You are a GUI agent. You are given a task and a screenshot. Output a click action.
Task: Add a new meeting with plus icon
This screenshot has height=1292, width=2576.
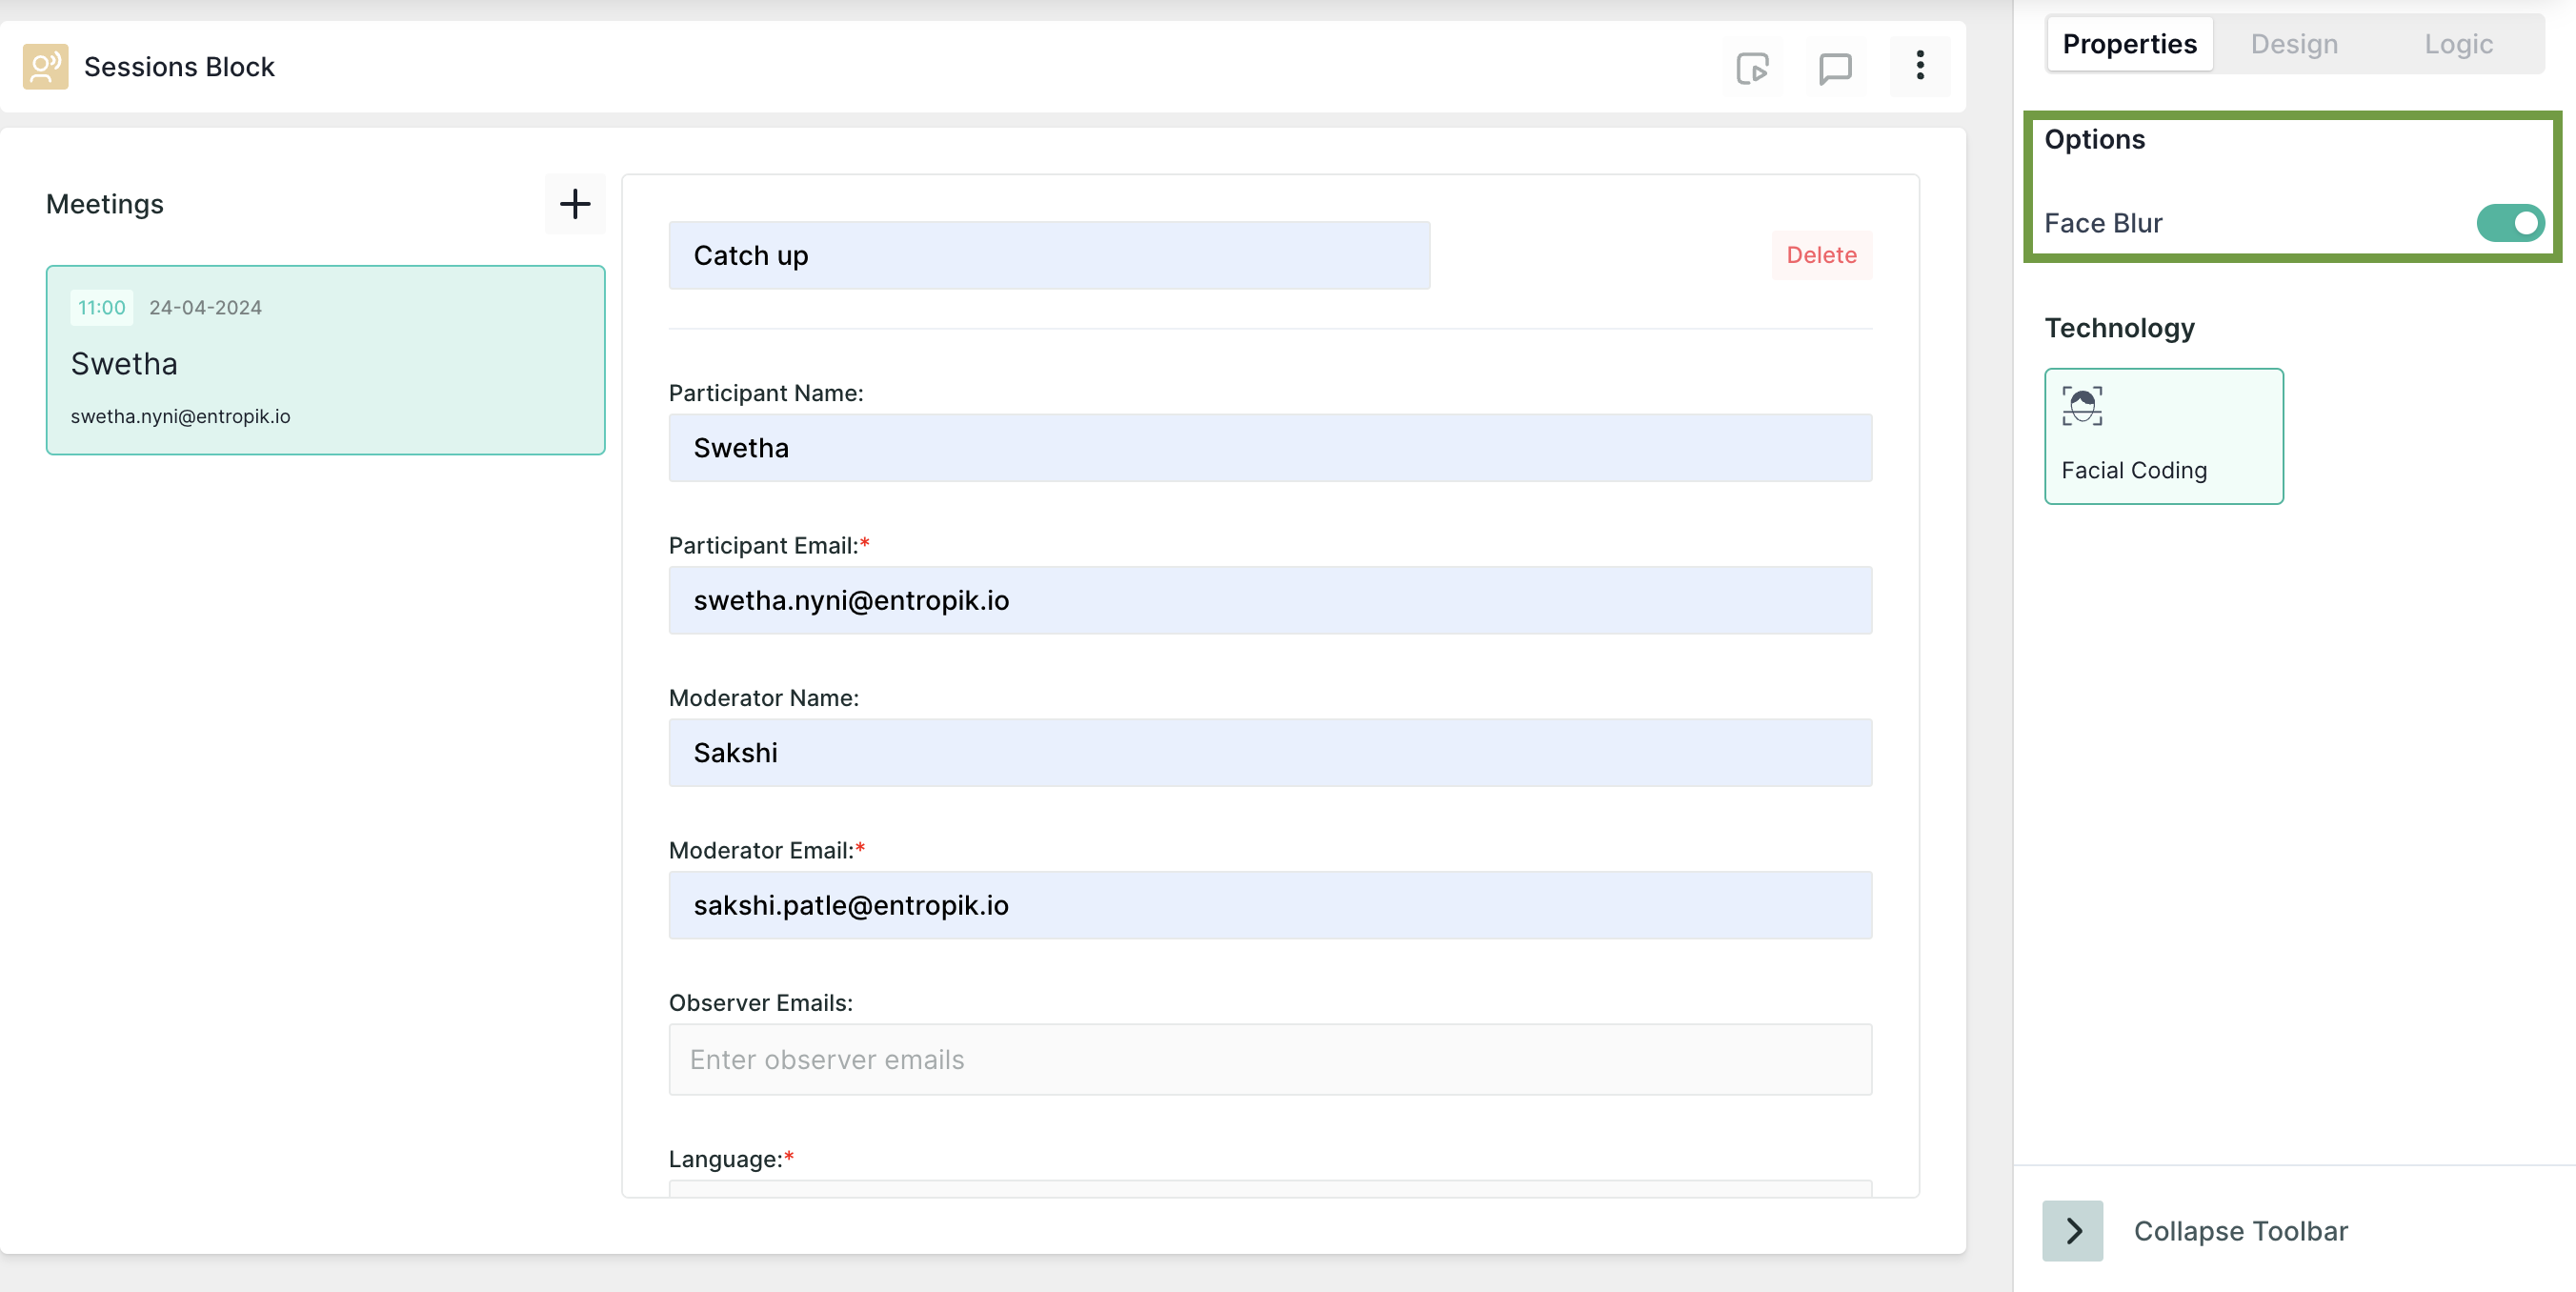coord(575,204)
